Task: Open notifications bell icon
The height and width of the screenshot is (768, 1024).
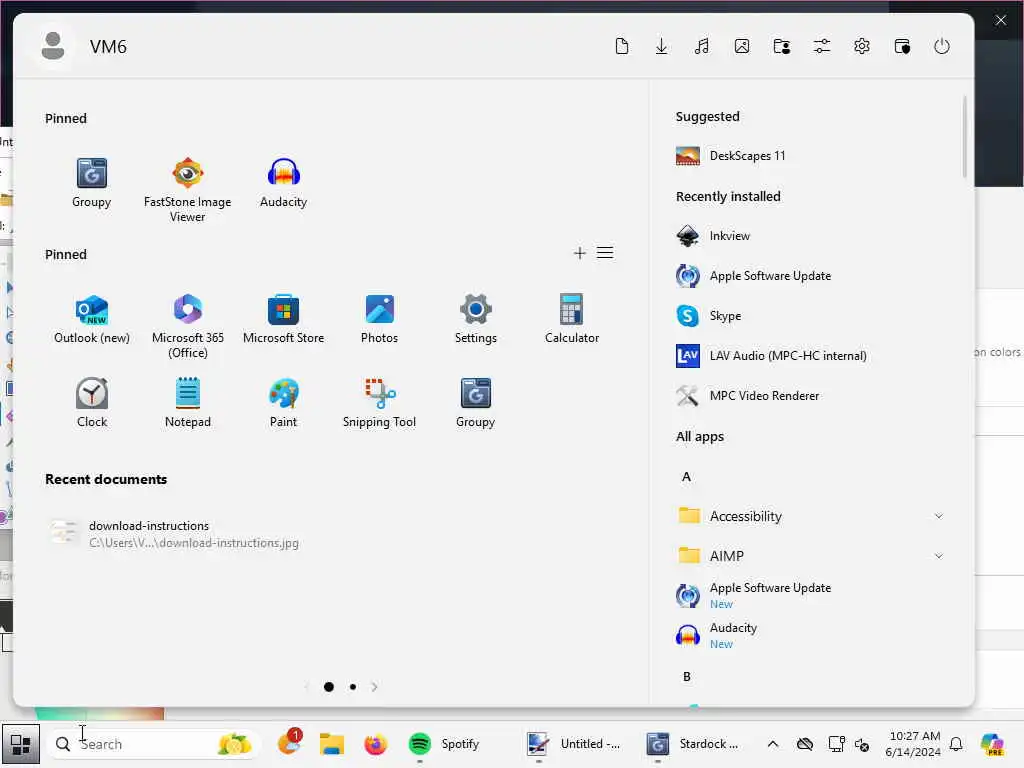Action: (x=956, y=744)
